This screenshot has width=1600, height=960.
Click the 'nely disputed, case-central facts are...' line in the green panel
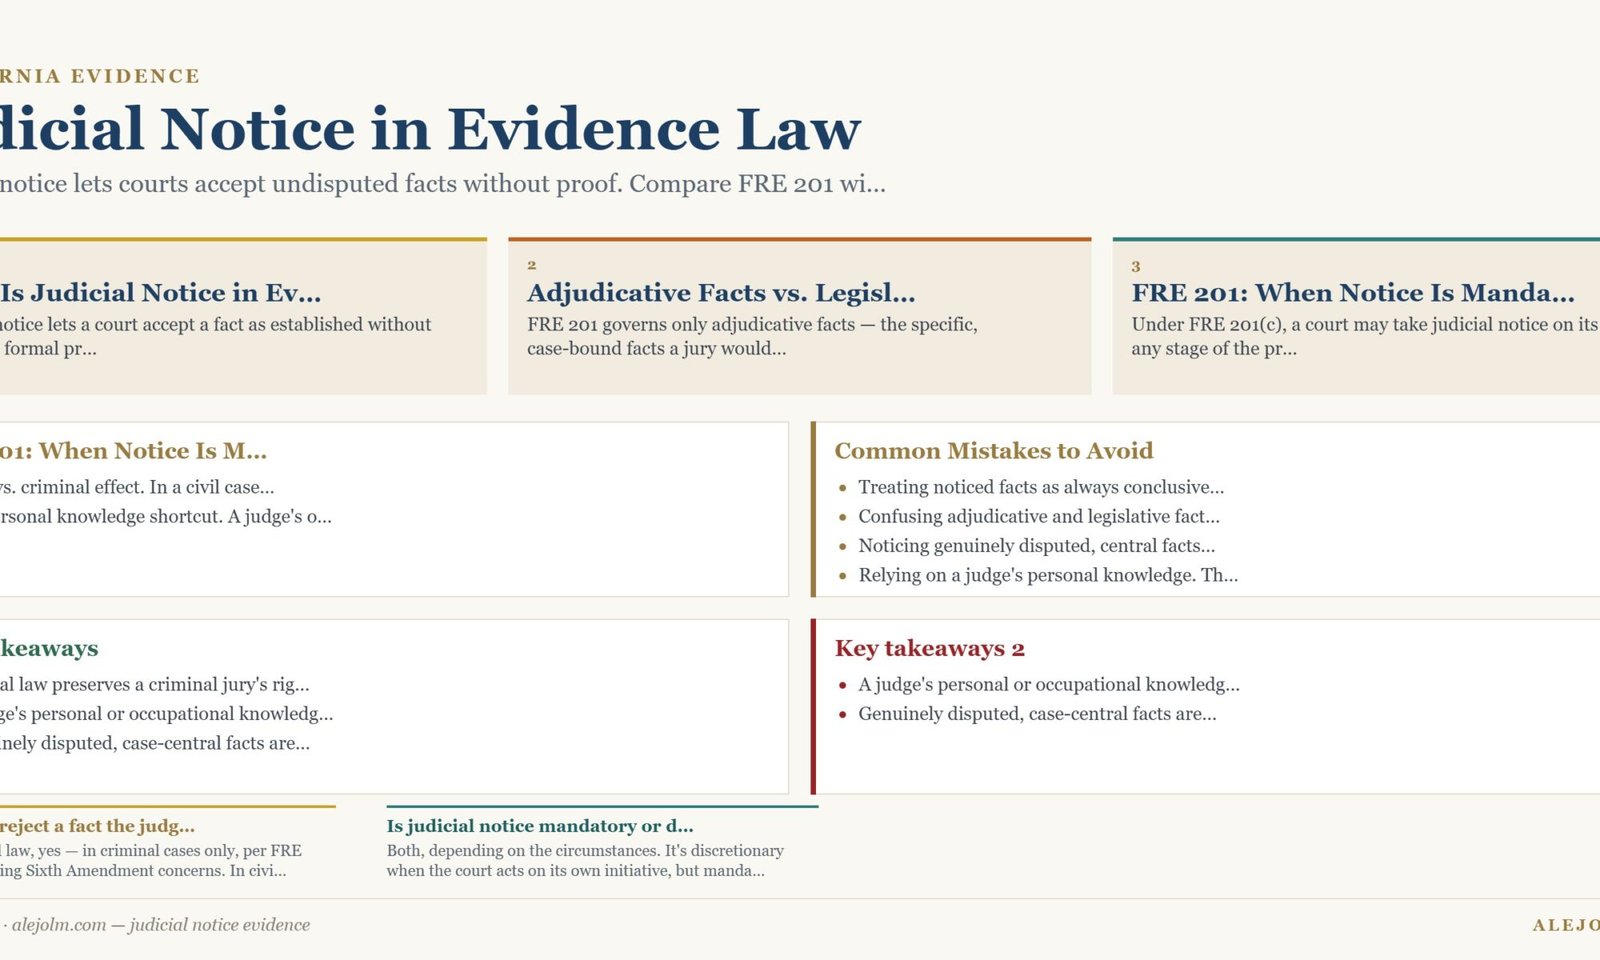(155, 743)
